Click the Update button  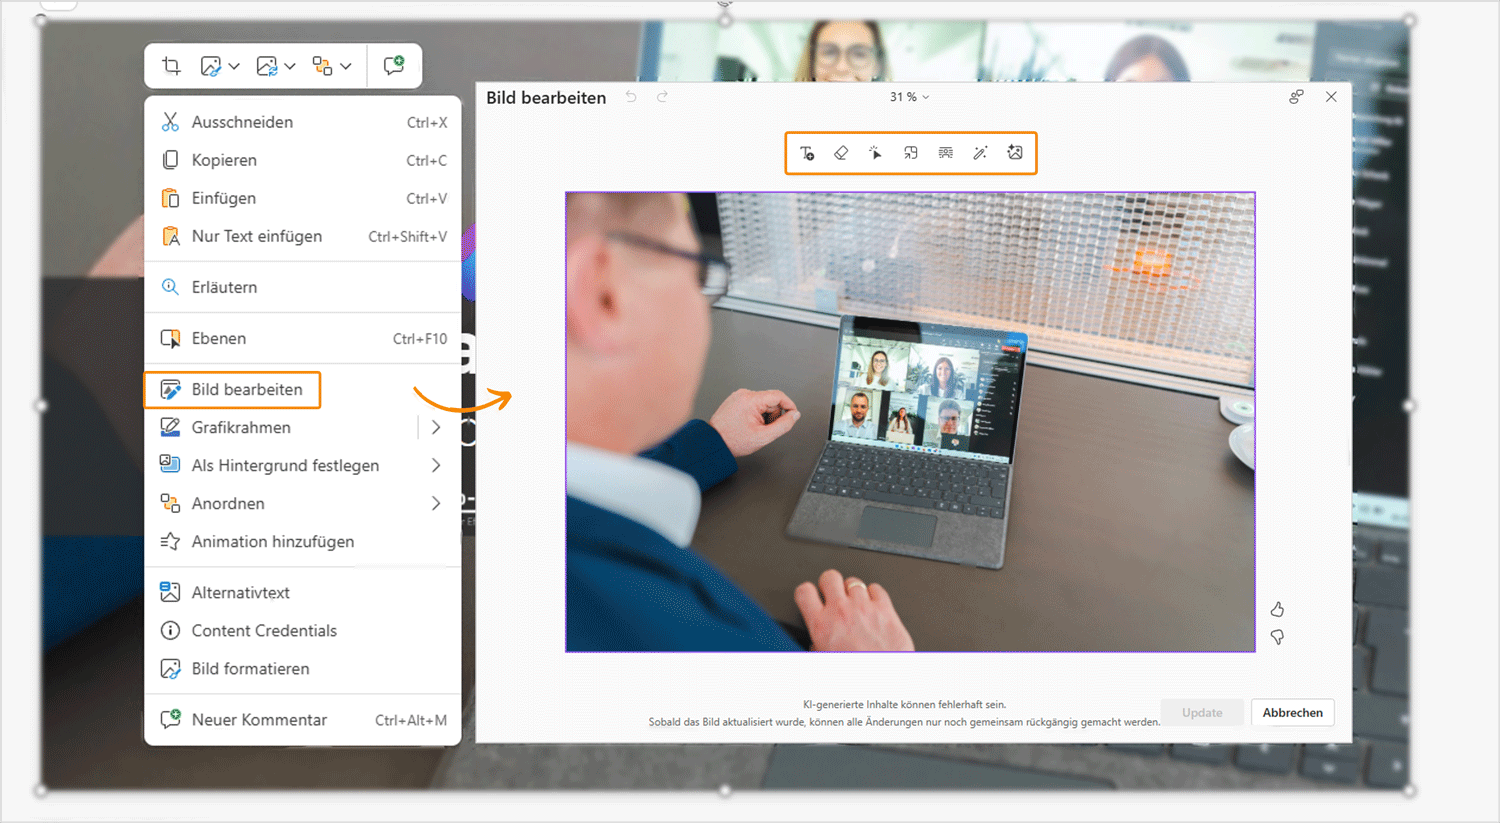click(x=1202, y=713)
